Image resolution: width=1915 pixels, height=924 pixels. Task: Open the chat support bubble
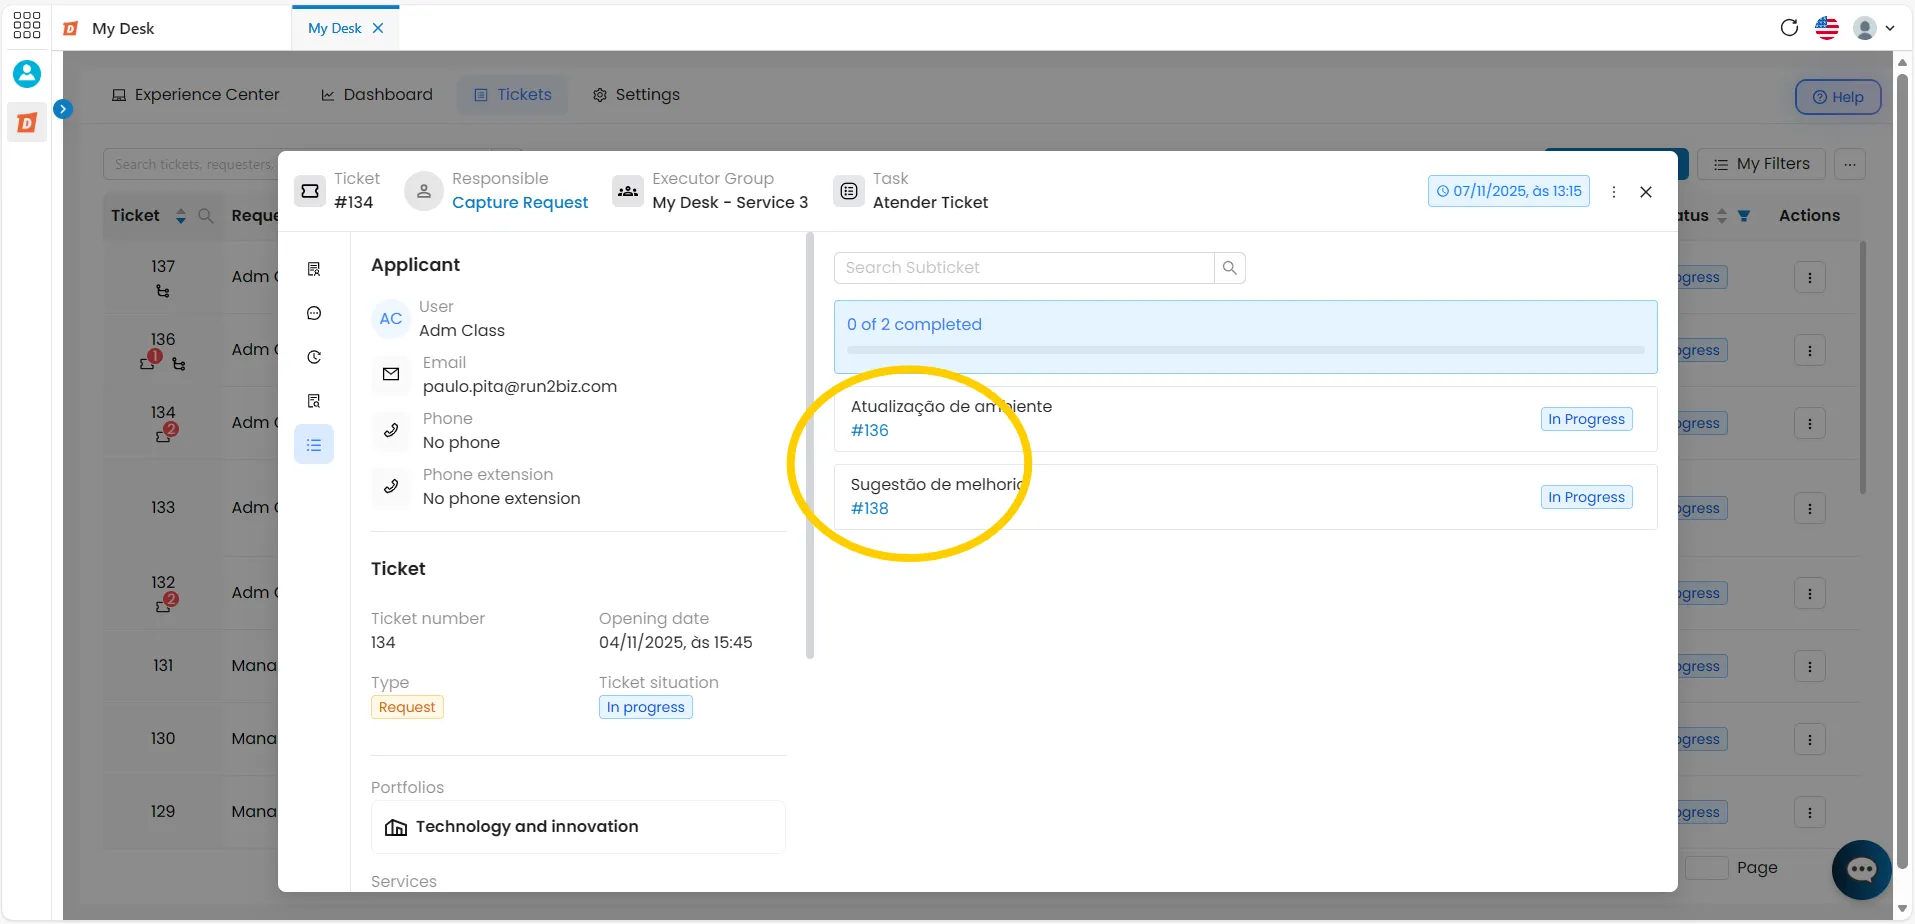(x=1862, y=870)
